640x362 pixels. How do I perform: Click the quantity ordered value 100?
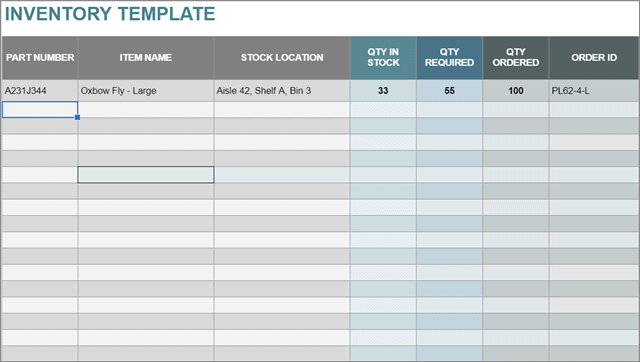pos(516,91)
